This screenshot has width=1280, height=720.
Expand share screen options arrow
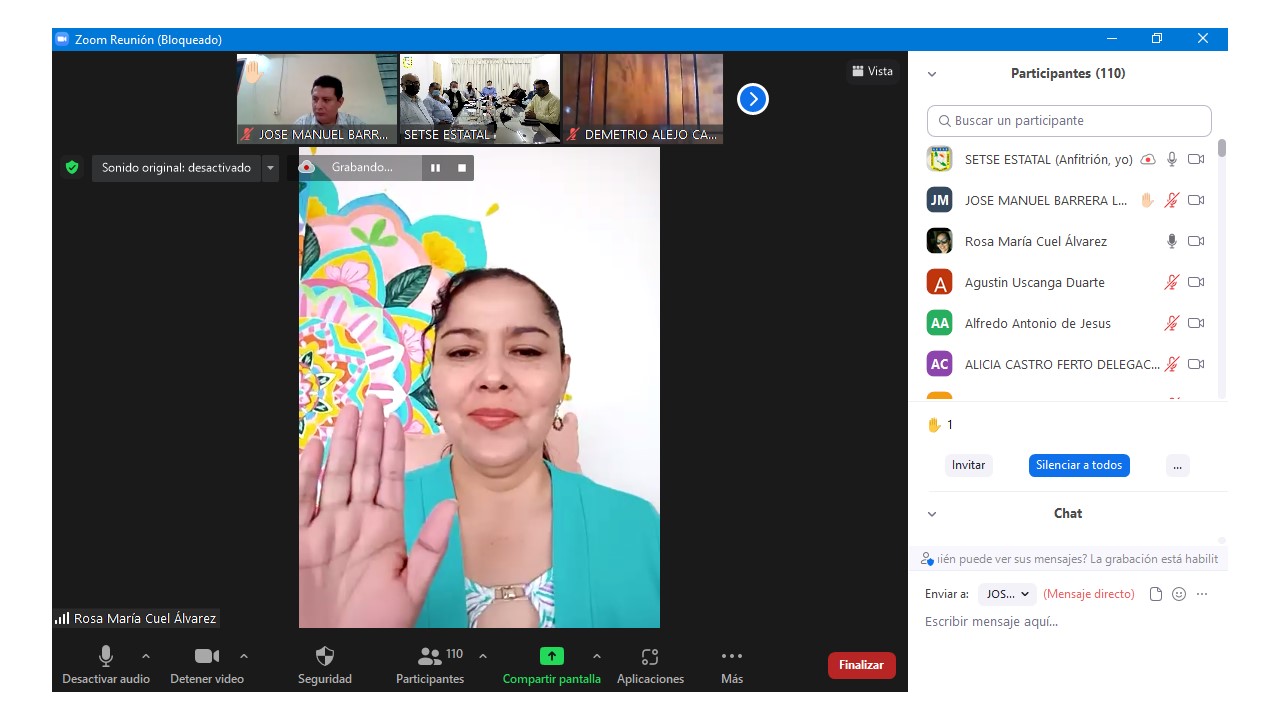pos(597,656)
